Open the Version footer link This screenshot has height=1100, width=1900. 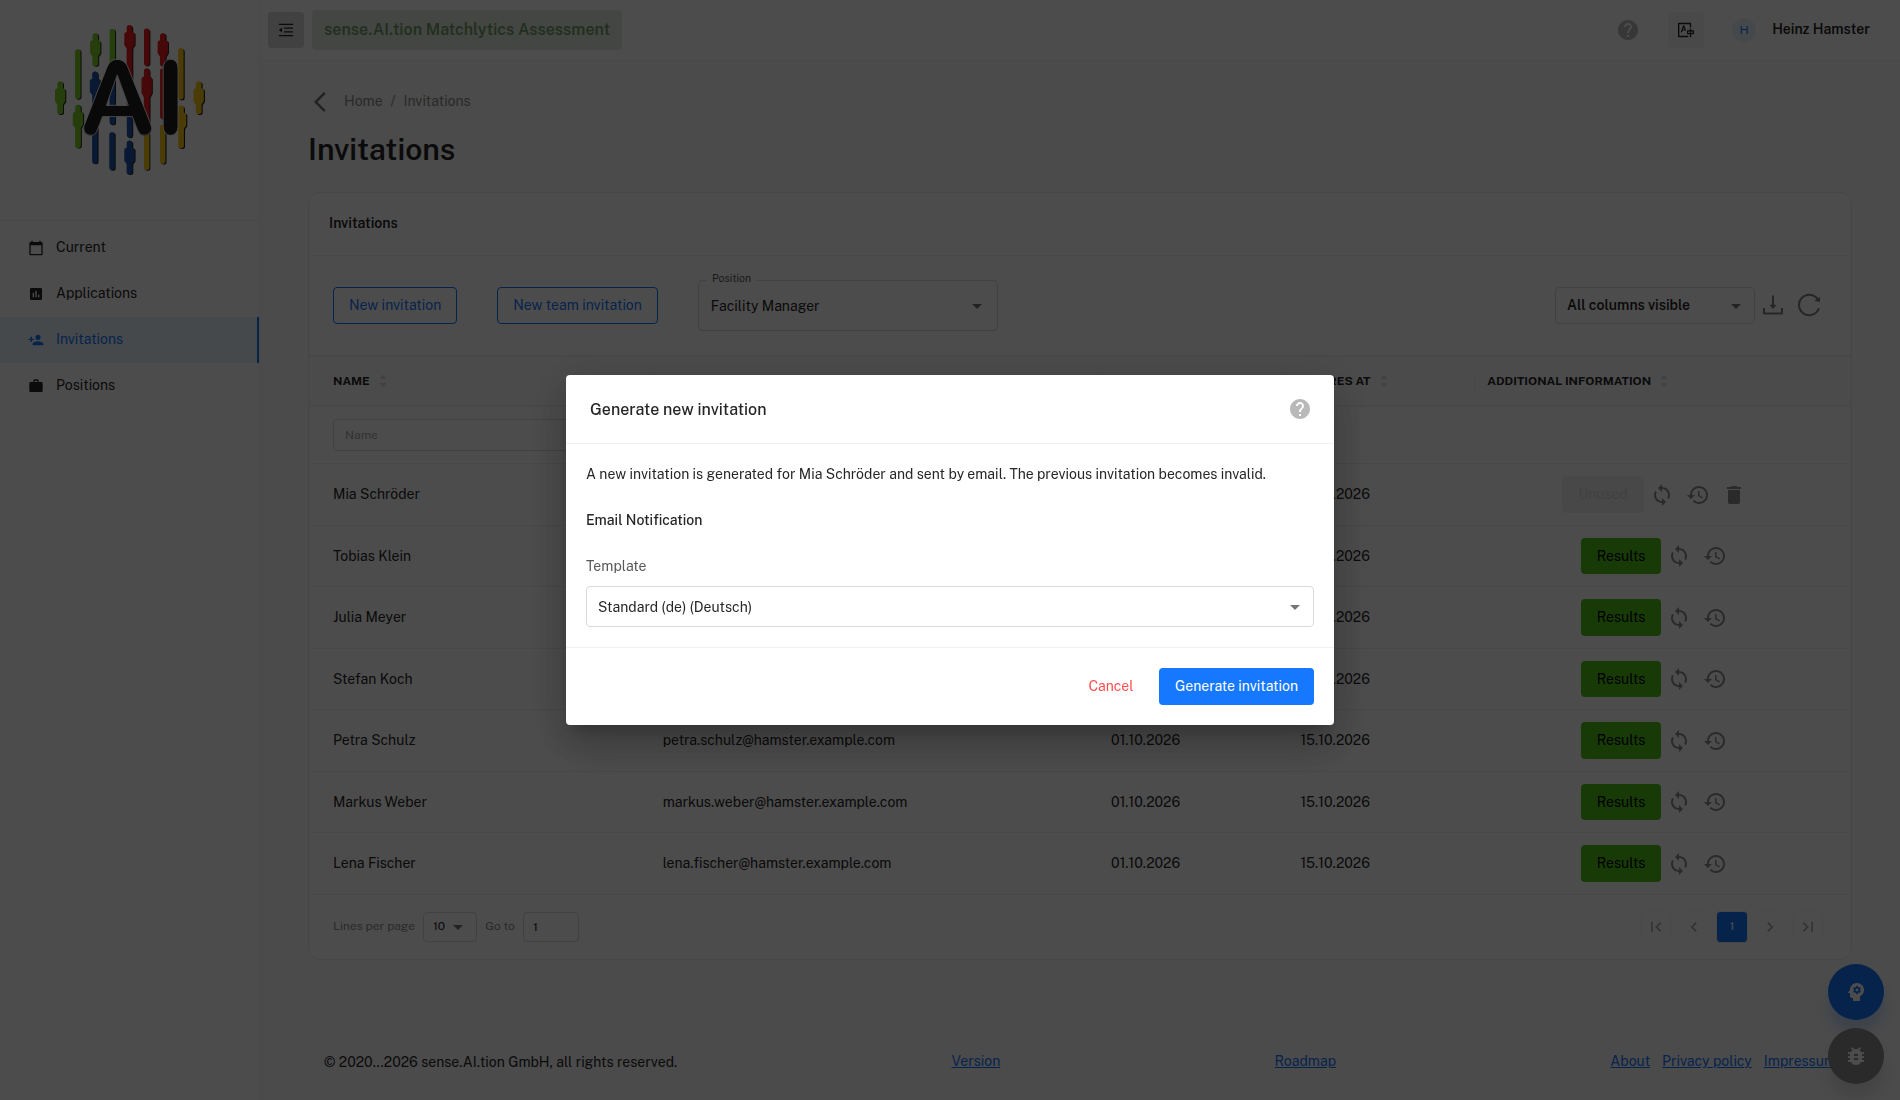(x=975, y=1061)
